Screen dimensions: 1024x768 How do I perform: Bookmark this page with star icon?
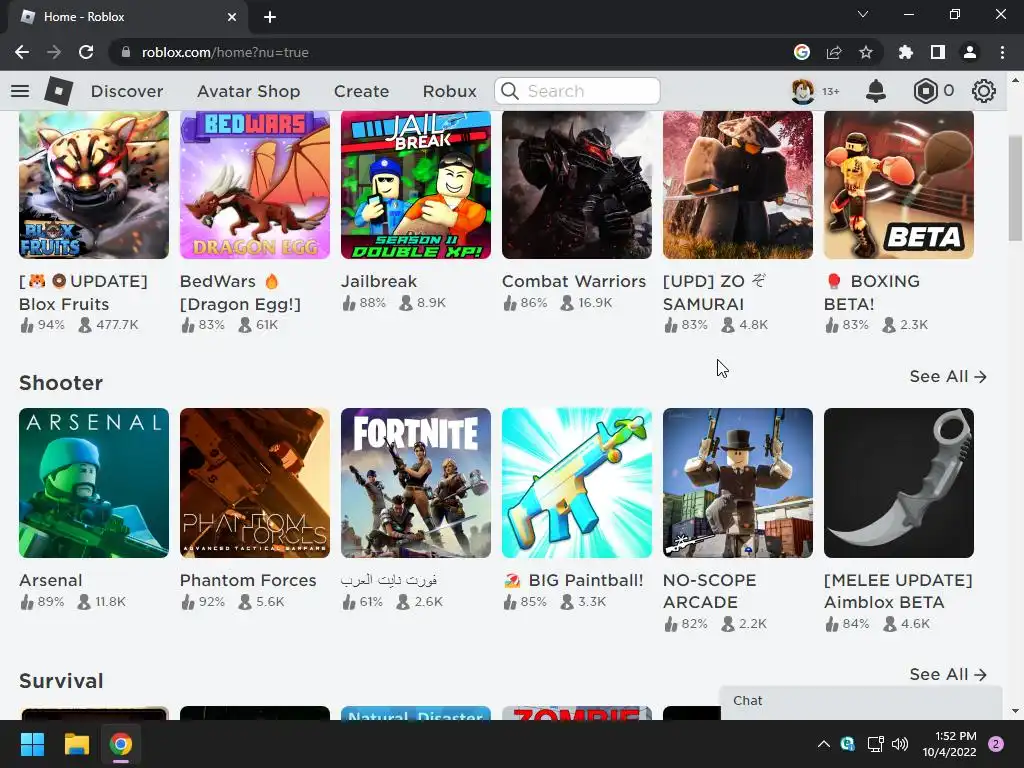click(865, 52)
